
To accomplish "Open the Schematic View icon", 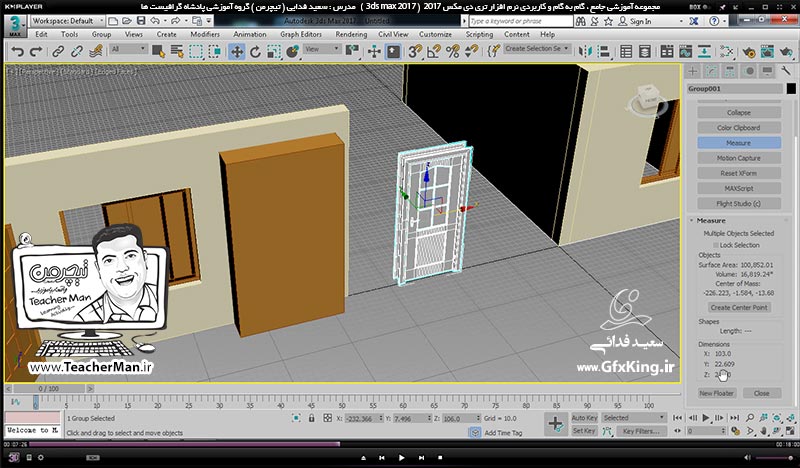I will click(x=704, y=52).
